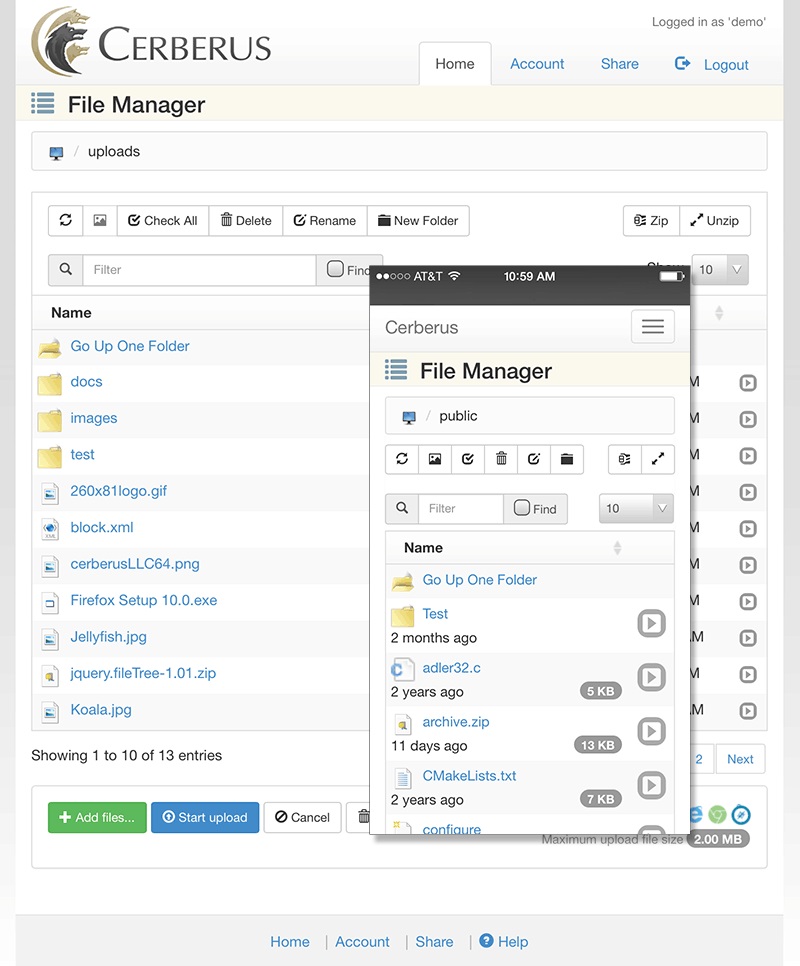The height and width of the screenshot is (966, 800).
Task: Switch to the Share tab
Action: pos(619,64)
